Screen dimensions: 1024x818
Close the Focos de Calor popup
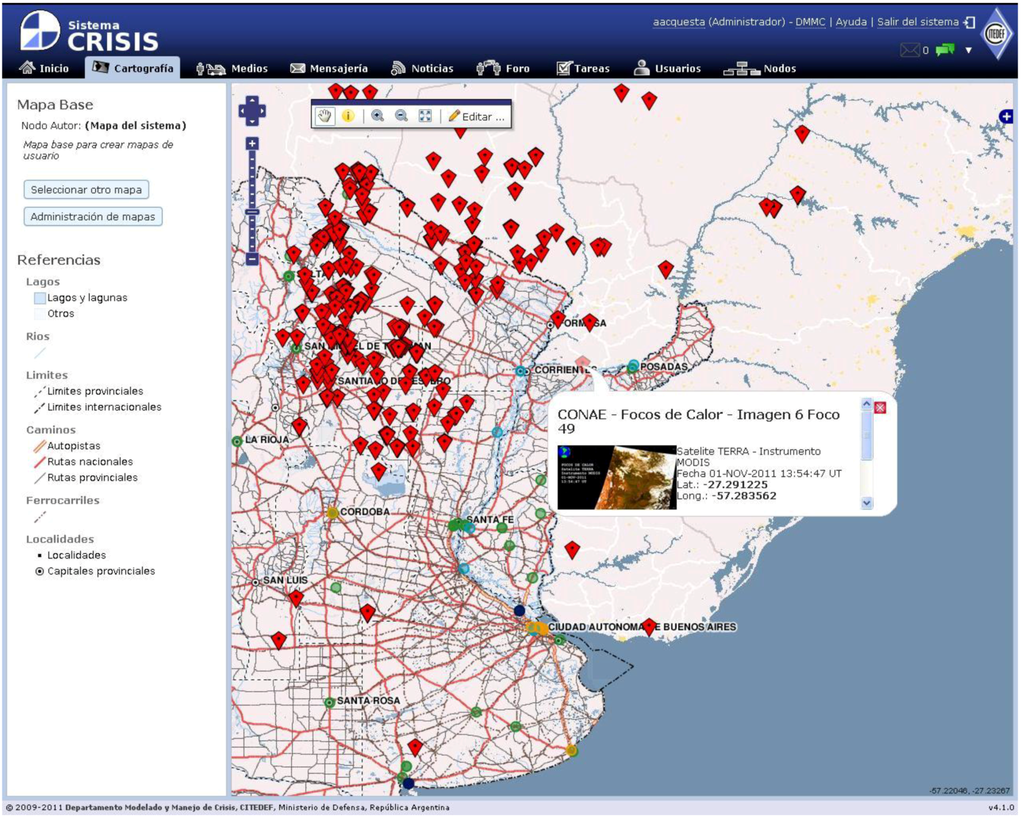pos(880,407)
